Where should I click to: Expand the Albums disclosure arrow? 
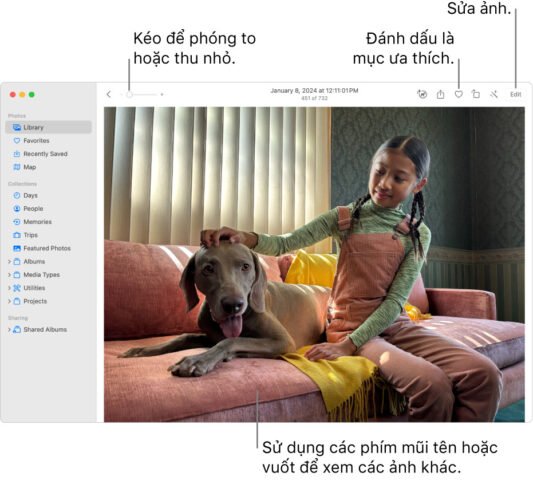(9, 261)
